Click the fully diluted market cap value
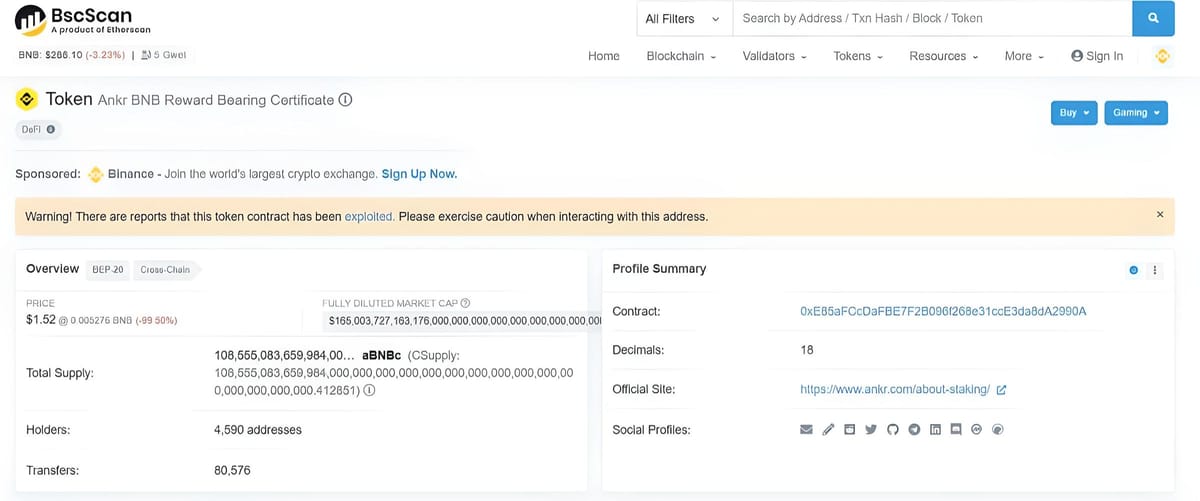The height and width of the screenshot is (501, 1200). click(x=464, y=322)
